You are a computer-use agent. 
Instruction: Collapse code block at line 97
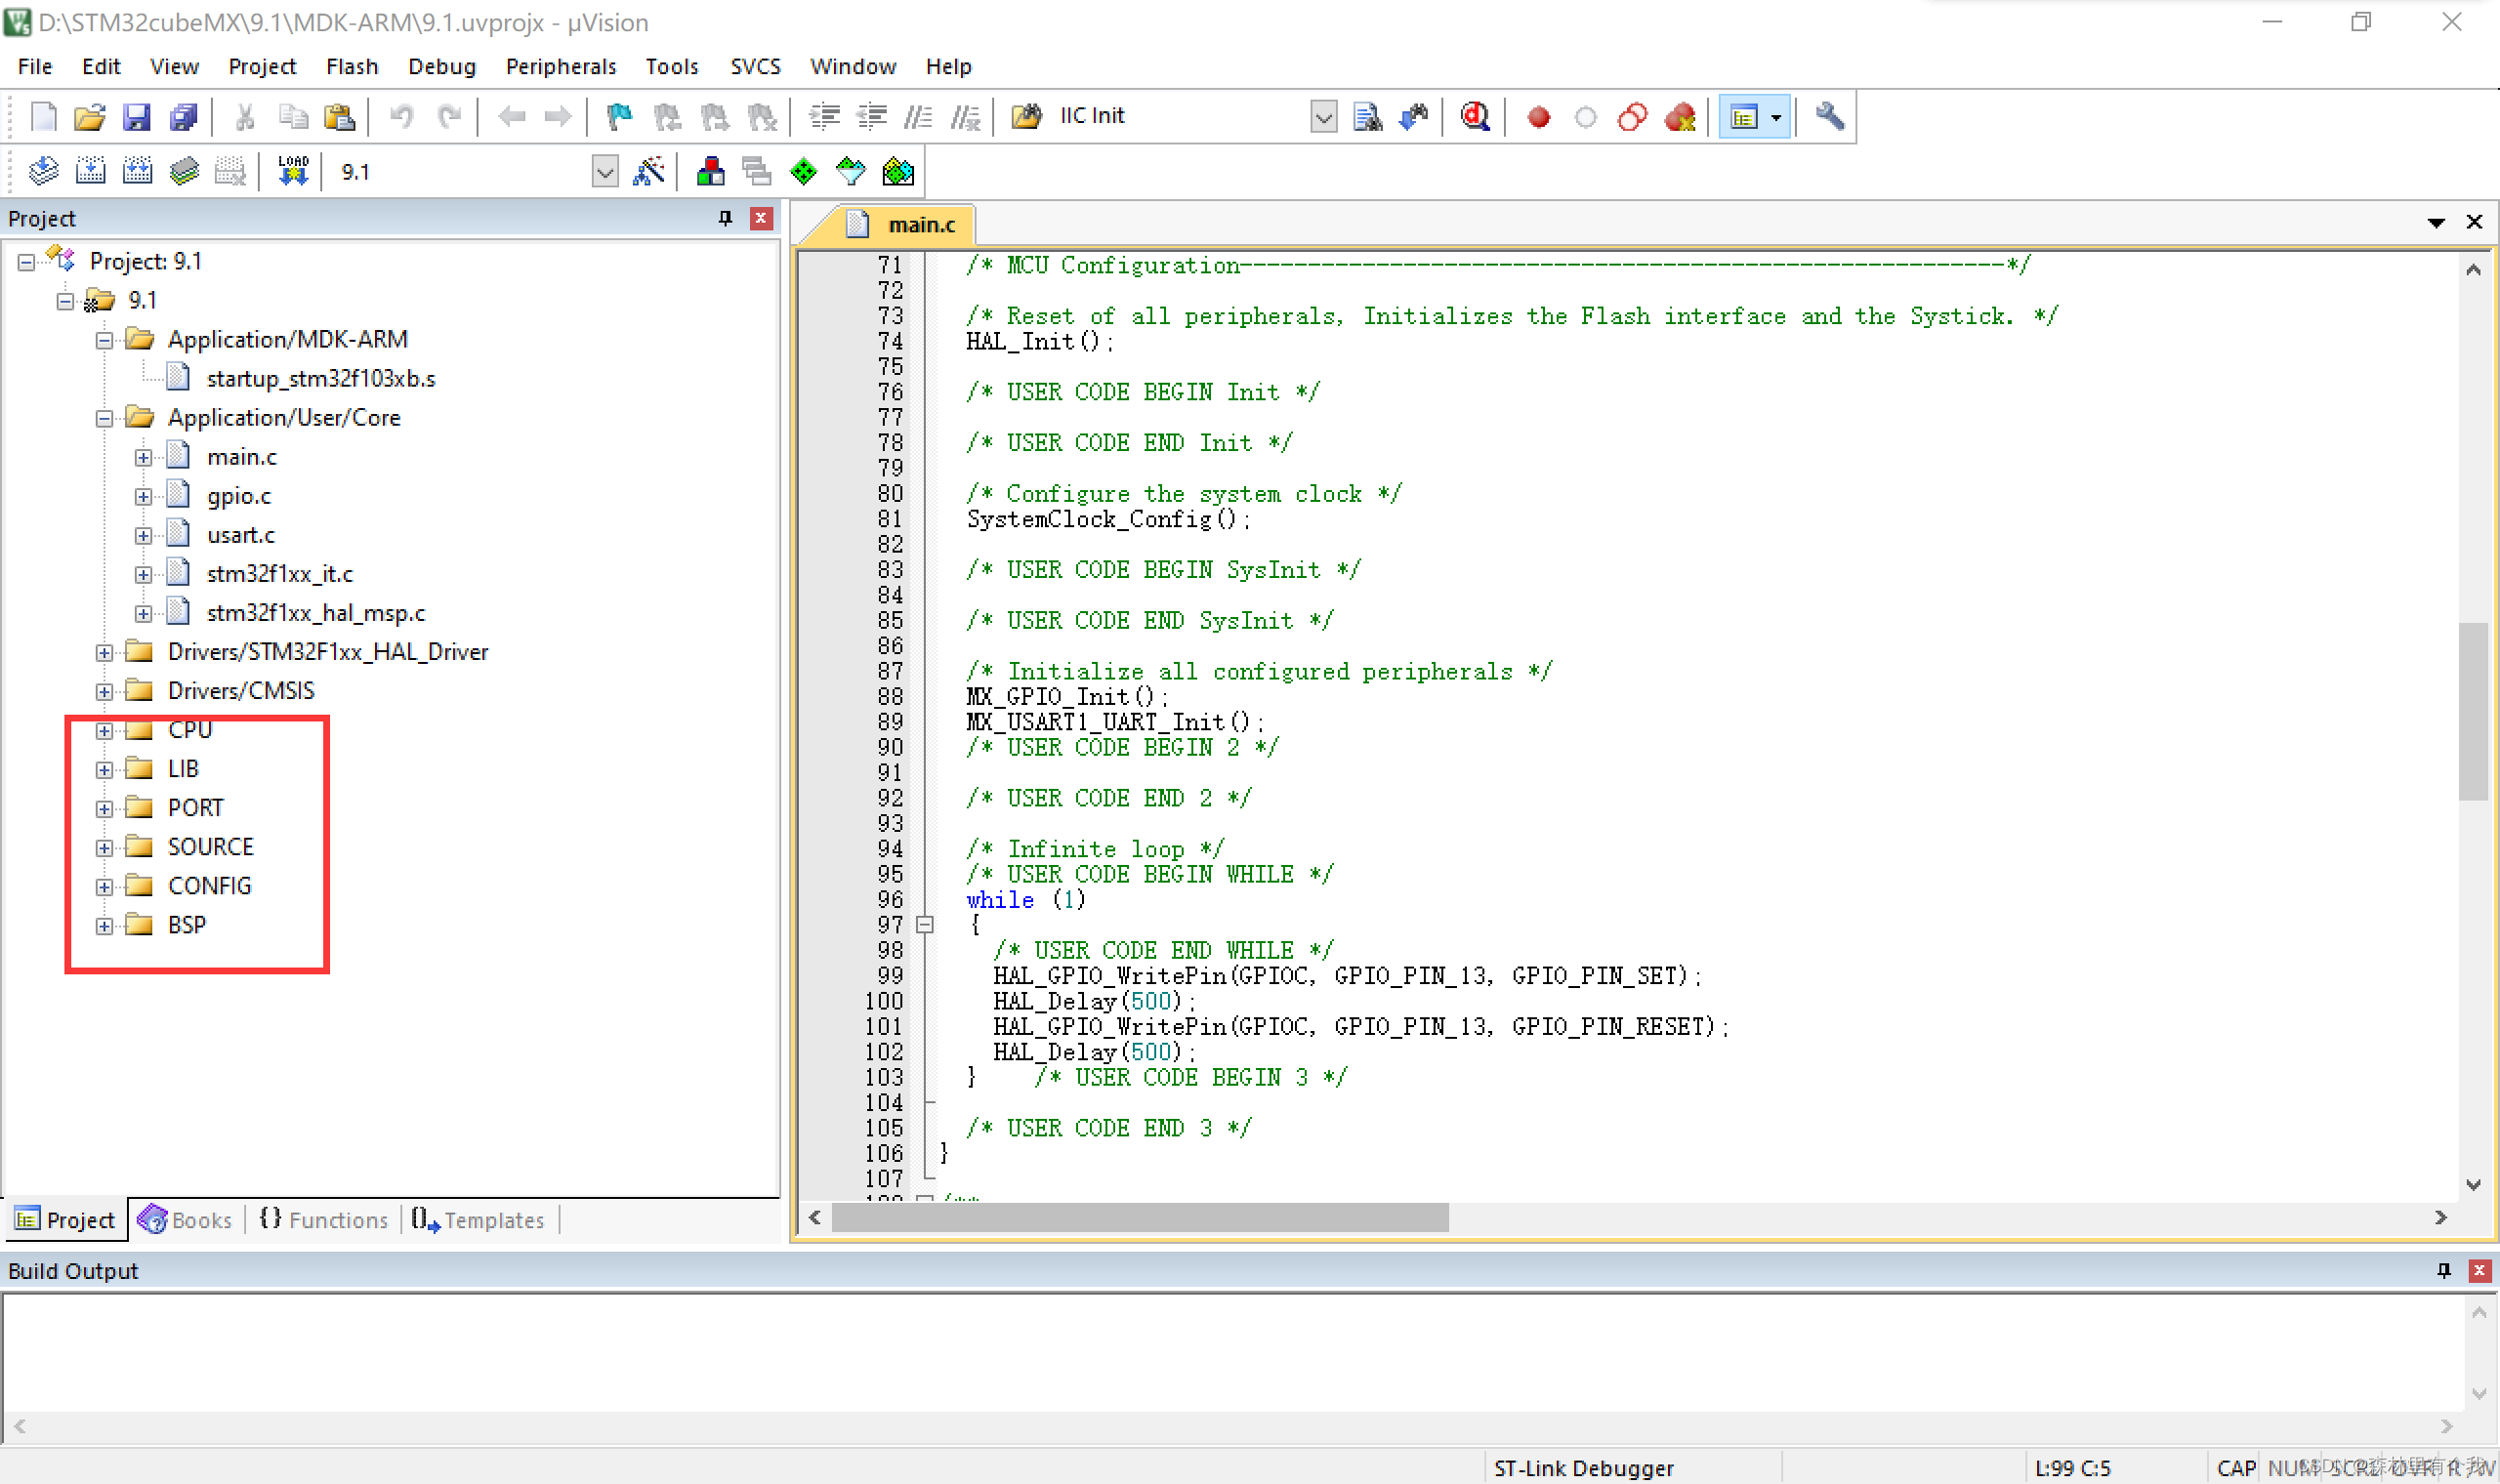click(x=925, y=925)
